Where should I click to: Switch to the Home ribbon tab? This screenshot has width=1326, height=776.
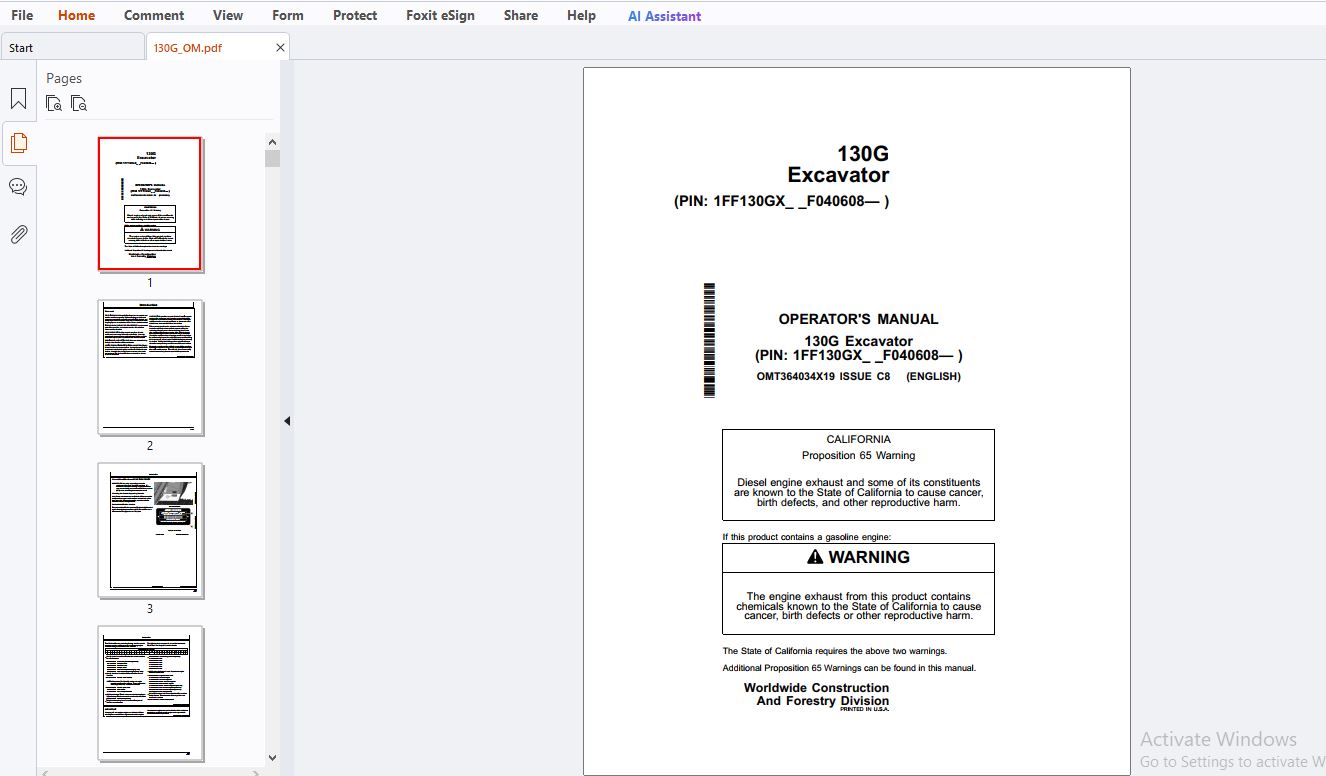coord(77,15)
